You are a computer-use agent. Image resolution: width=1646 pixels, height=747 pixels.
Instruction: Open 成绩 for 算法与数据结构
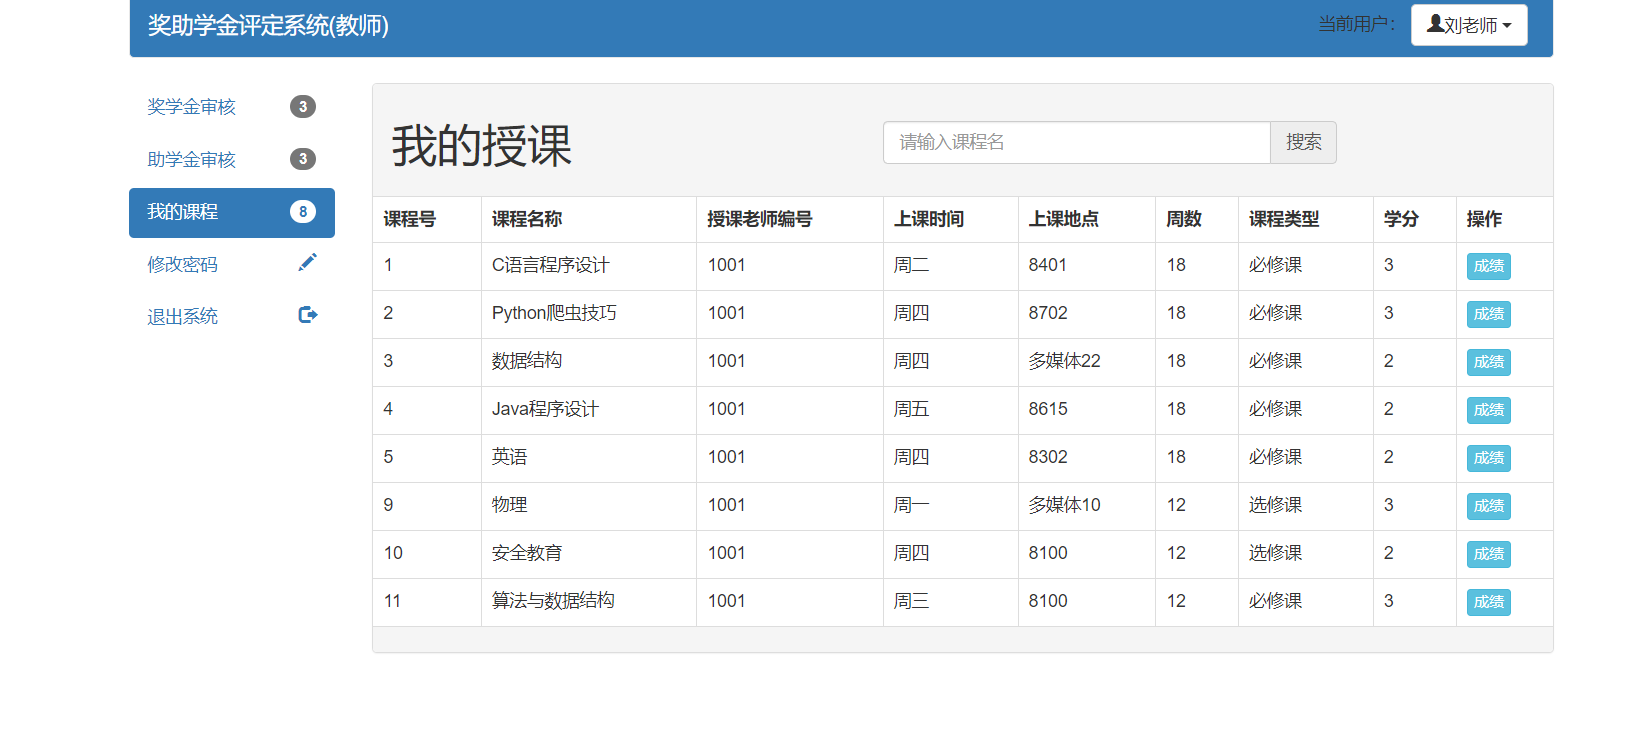point(1488,602)
